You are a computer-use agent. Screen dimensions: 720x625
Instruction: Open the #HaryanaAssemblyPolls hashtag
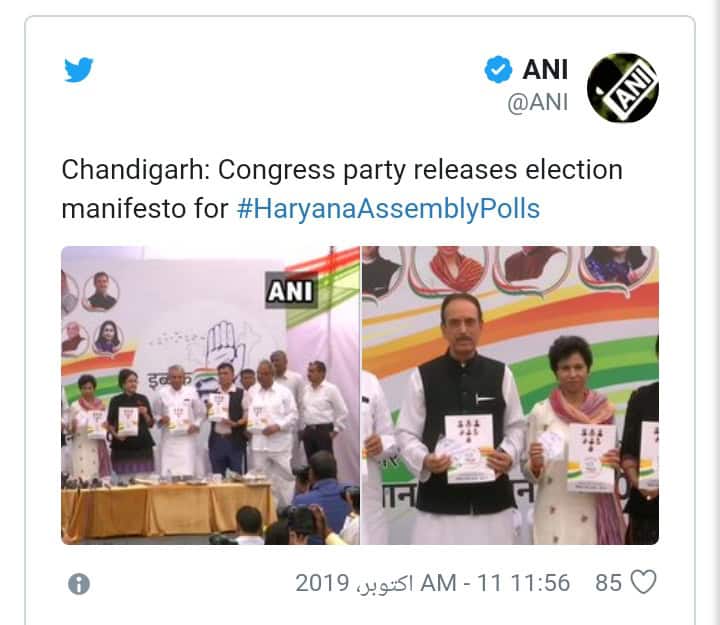click(x=388, y=208)
